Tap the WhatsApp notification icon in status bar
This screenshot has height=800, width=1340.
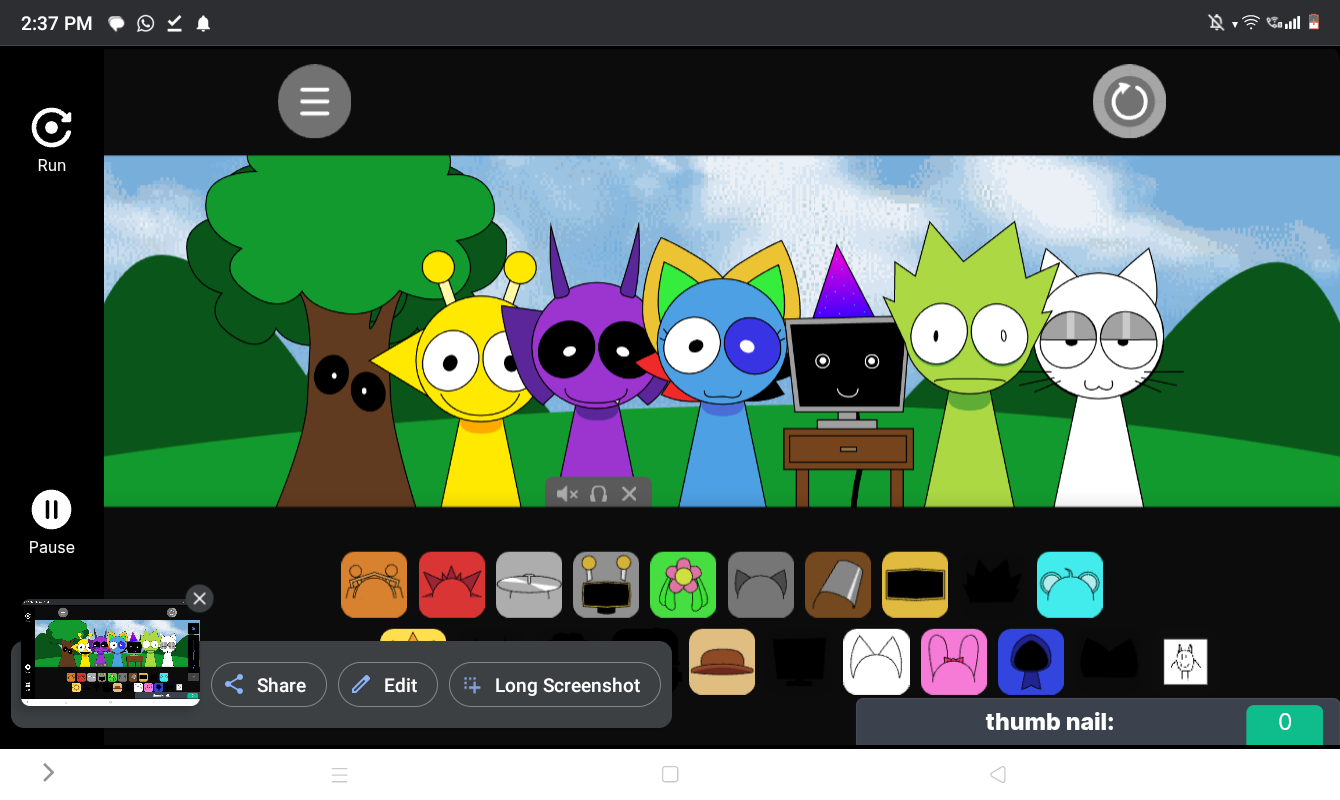pyautogui.click(x=146, y=23)
